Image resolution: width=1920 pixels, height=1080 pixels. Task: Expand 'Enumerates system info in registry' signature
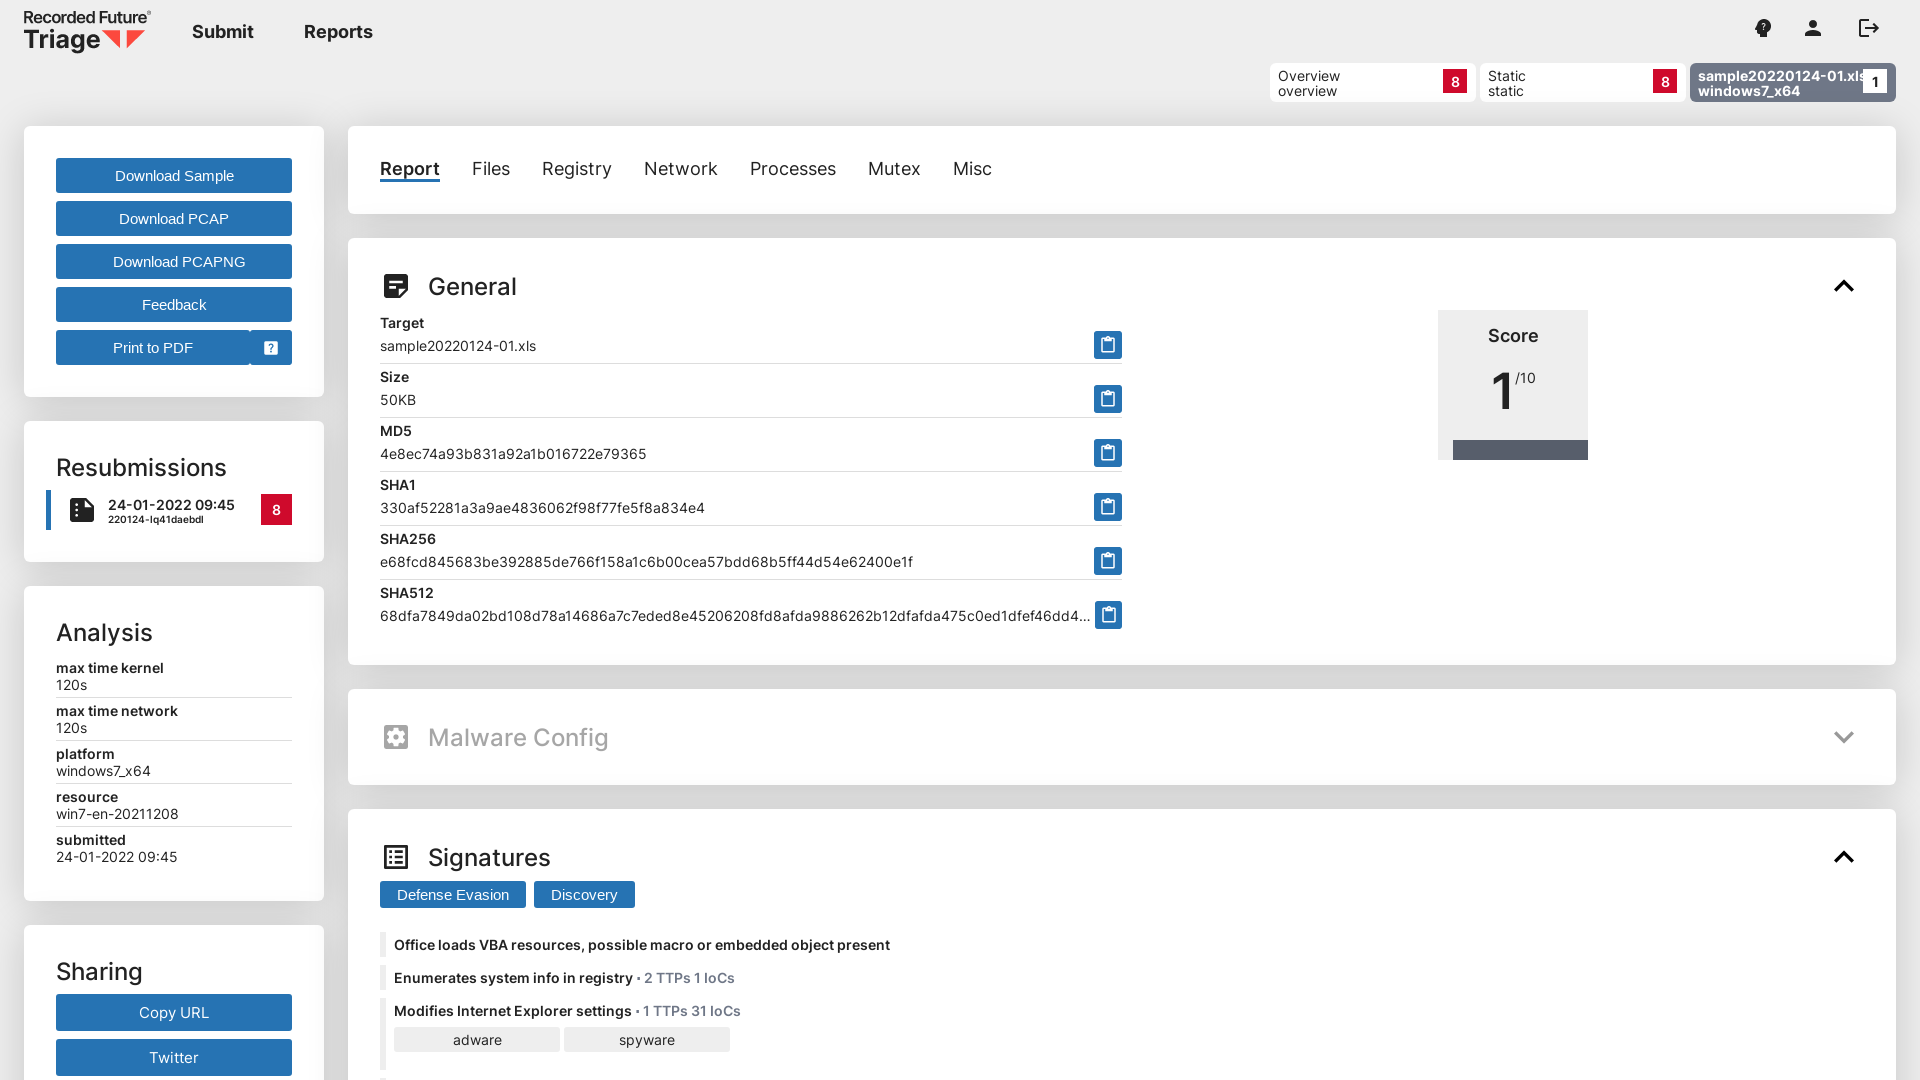(513, 978)
